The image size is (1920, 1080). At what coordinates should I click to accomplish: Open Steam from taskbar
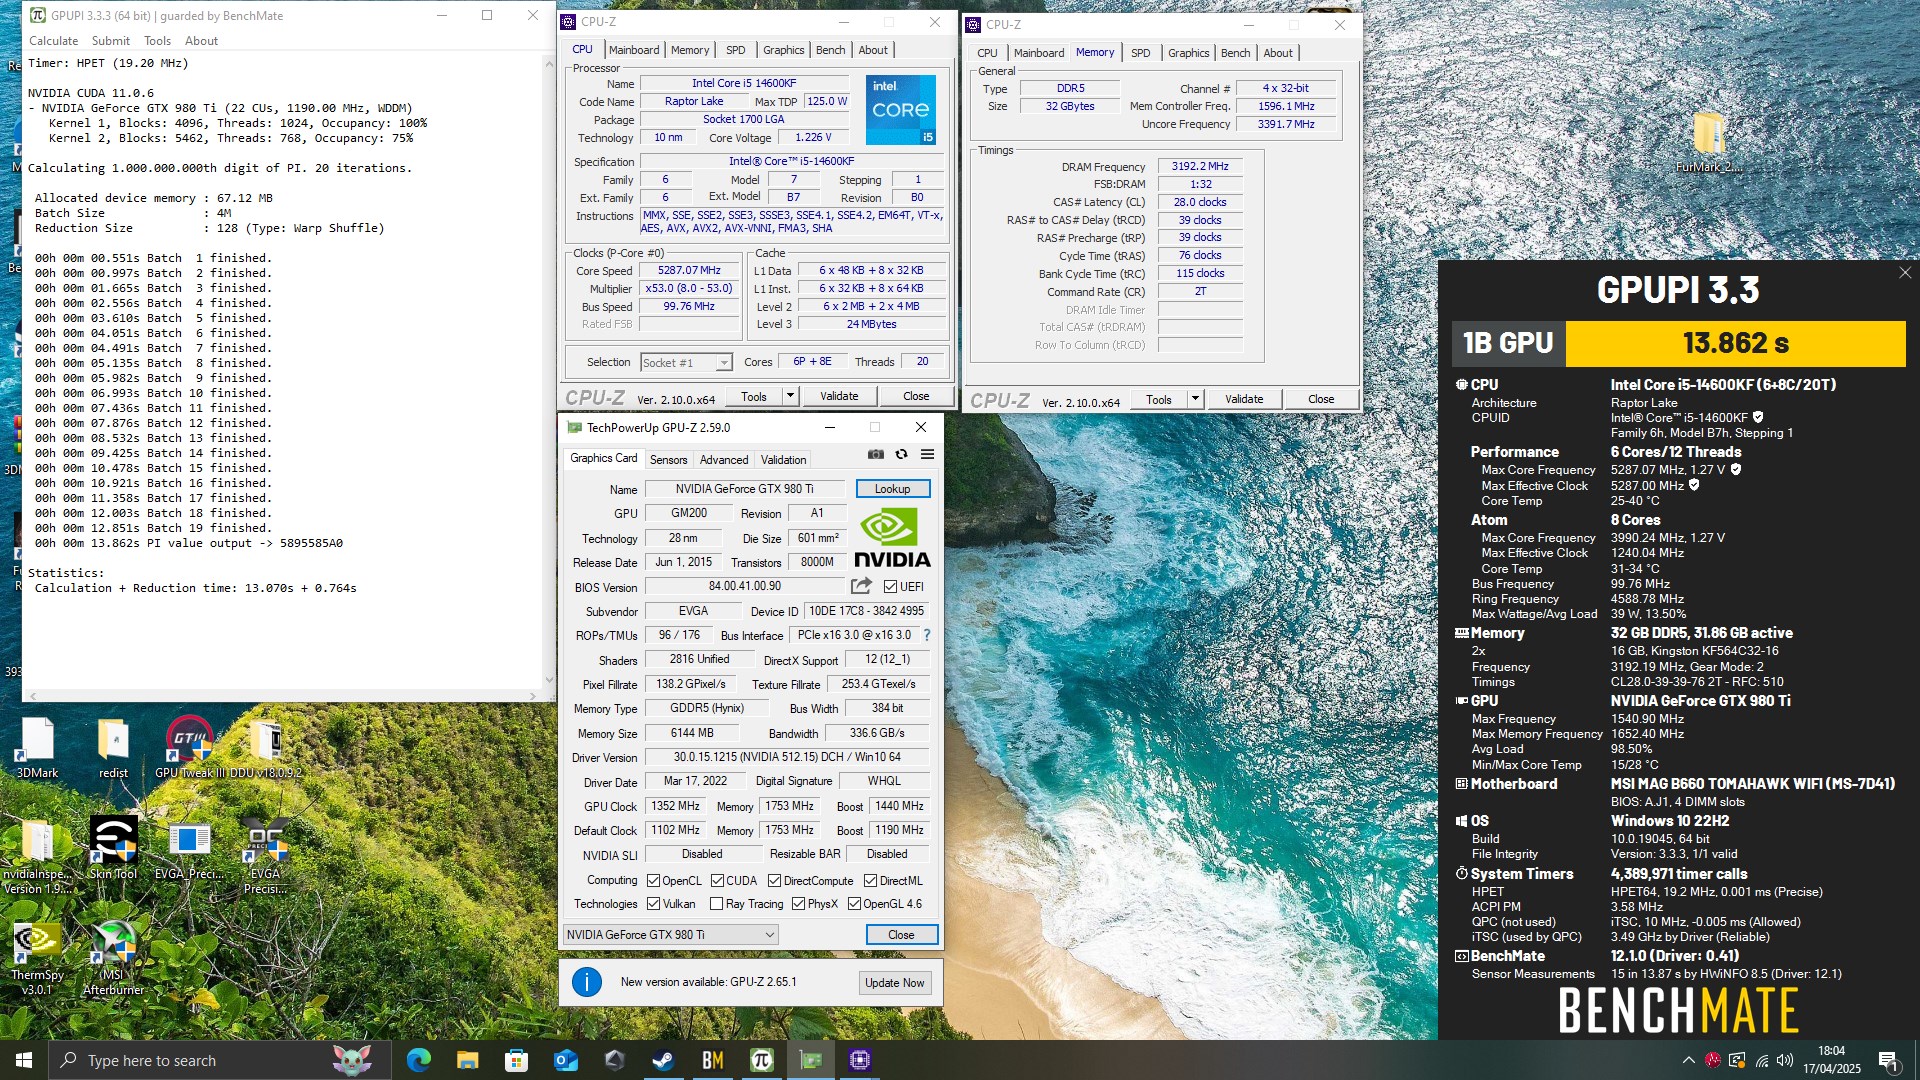[663, 1060]
